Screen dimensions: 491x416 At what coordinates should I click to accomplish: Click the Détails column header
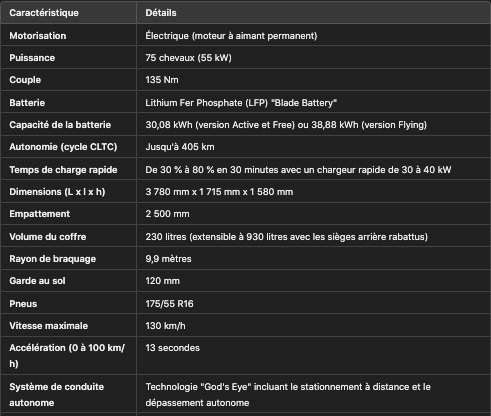pos(161,13)
